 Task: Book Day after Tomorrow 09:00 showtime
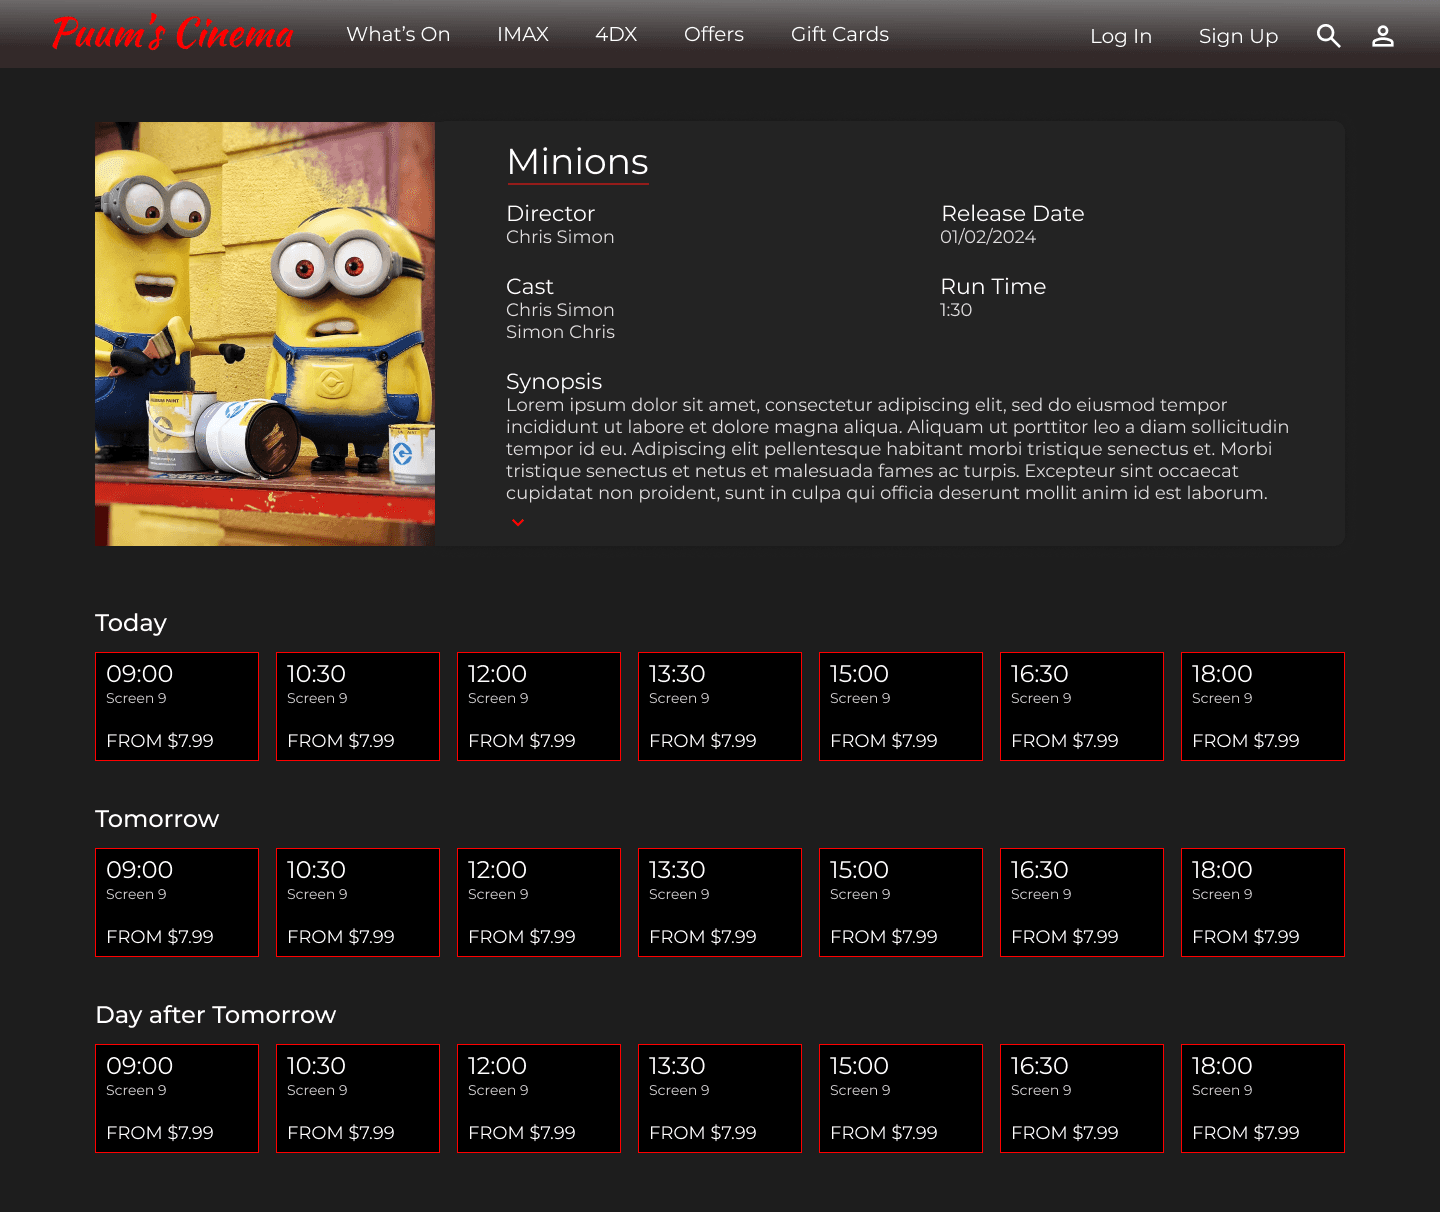pyautogui.click(x=177, y=1099)
